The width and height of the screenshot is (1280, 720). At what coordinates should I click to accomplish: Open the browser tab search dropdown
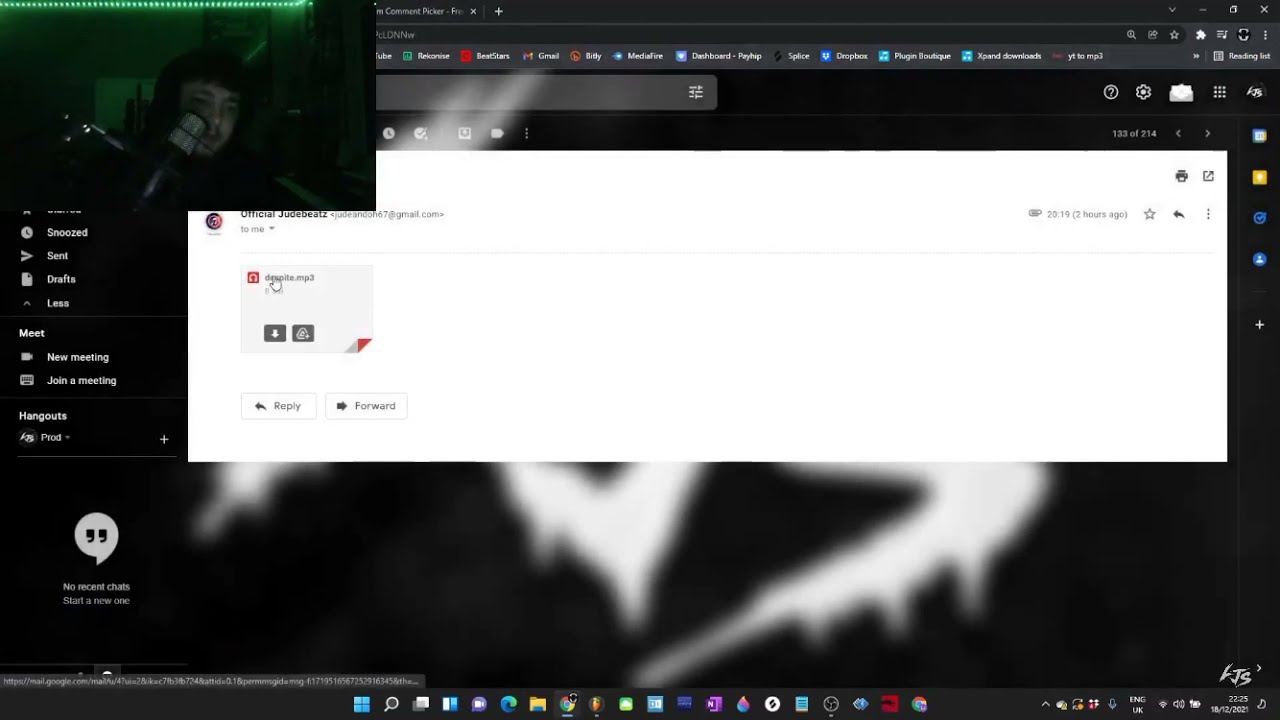(x=1172, y=10)
